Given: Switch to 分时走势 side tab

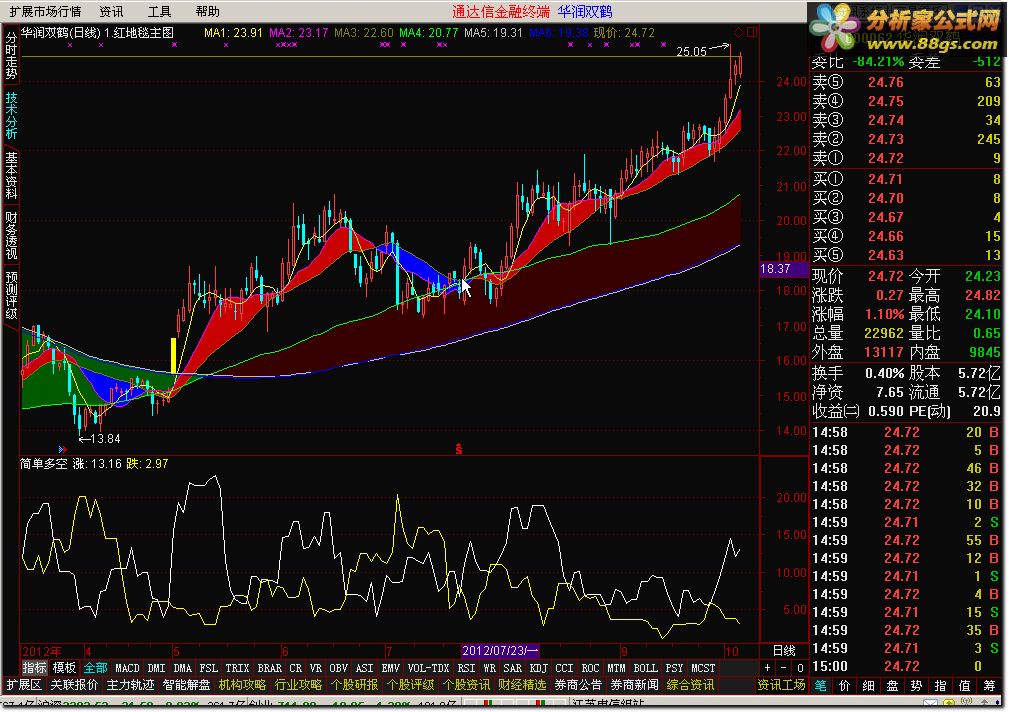Looking at the screenshot, I should [11, 56].
